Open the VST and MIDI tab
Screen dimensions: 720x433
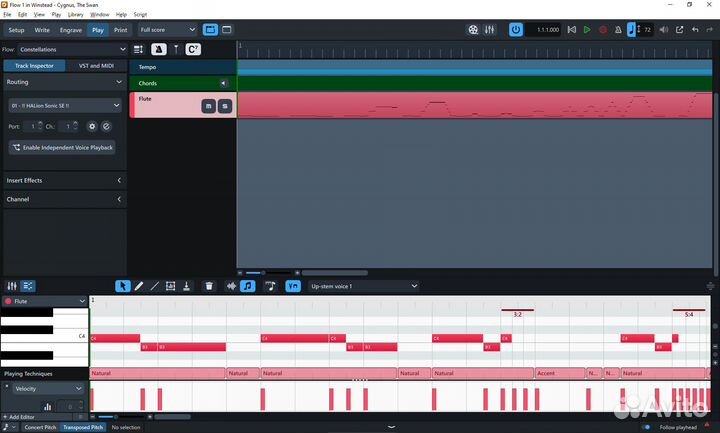pyautogui.click(x=96, y=66)
